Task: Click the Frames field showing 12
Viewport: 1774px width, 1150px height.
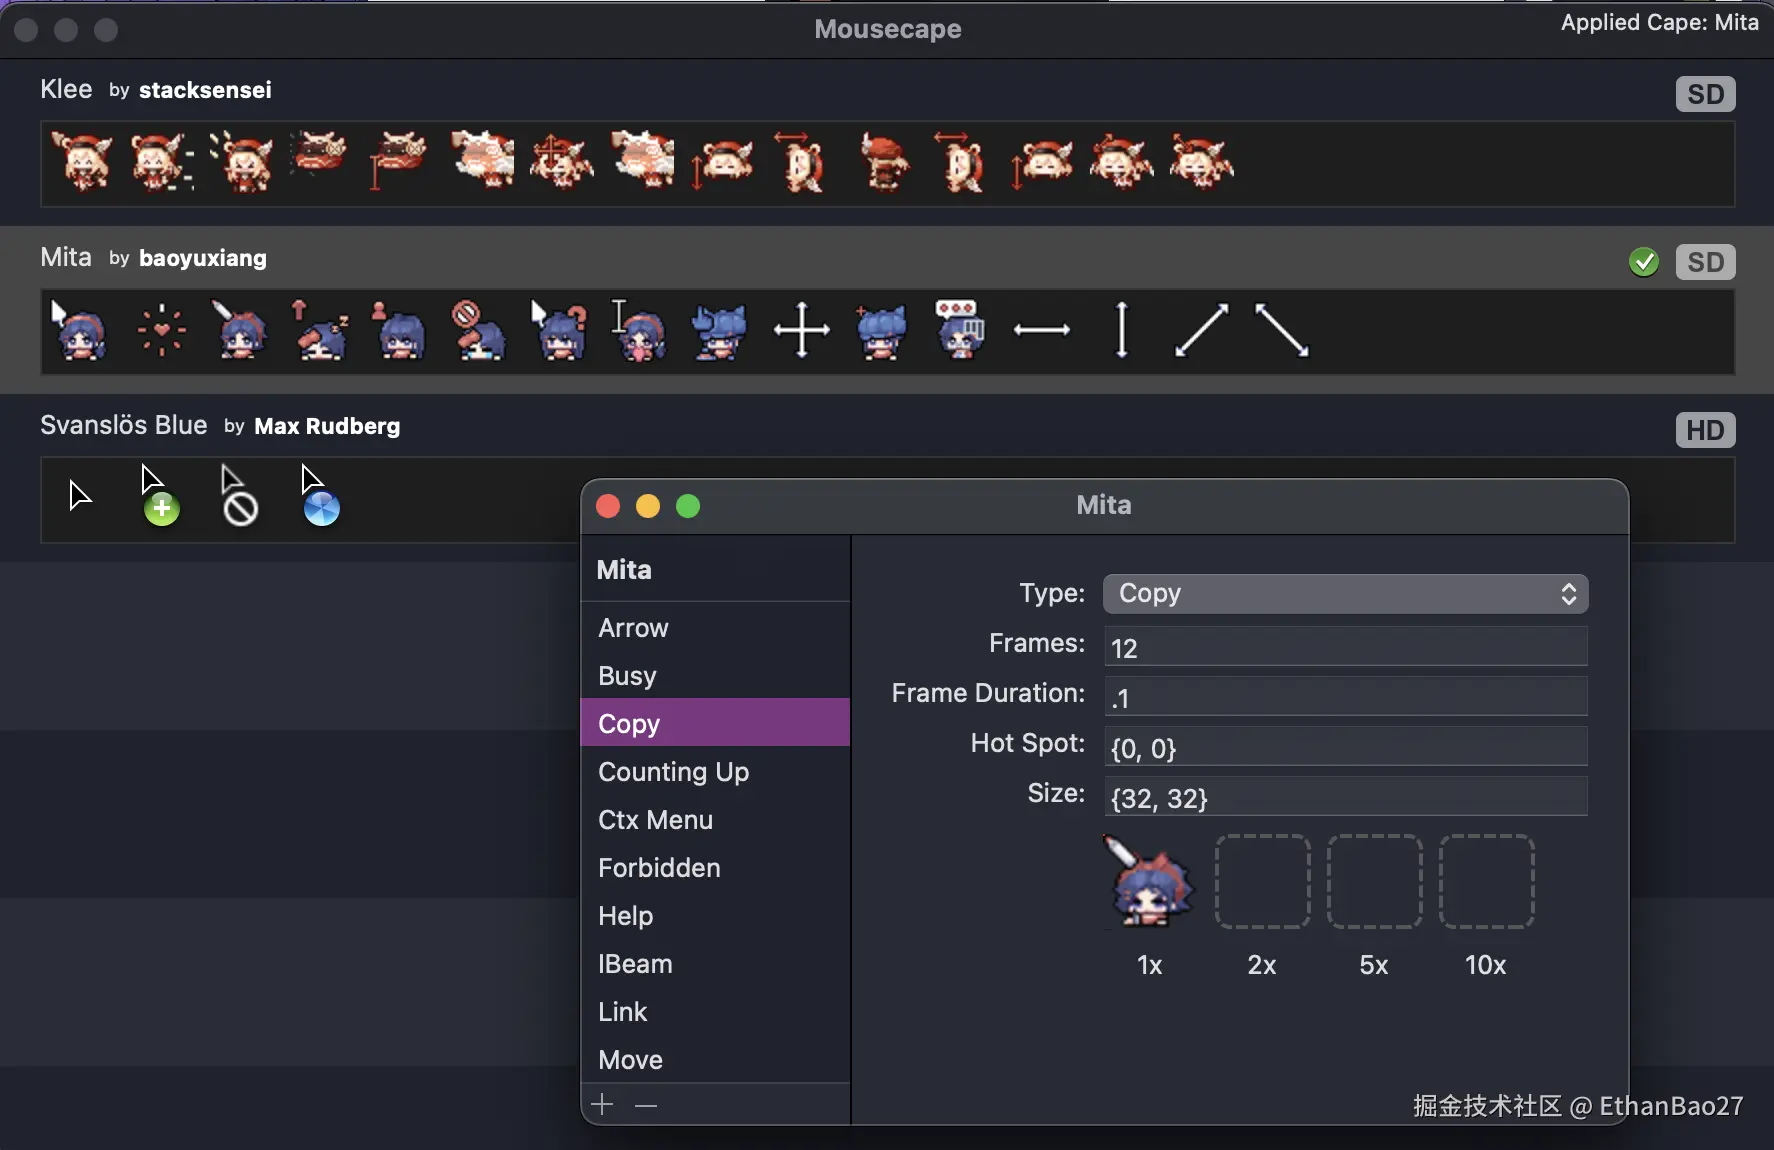Action: point(1345,647)
